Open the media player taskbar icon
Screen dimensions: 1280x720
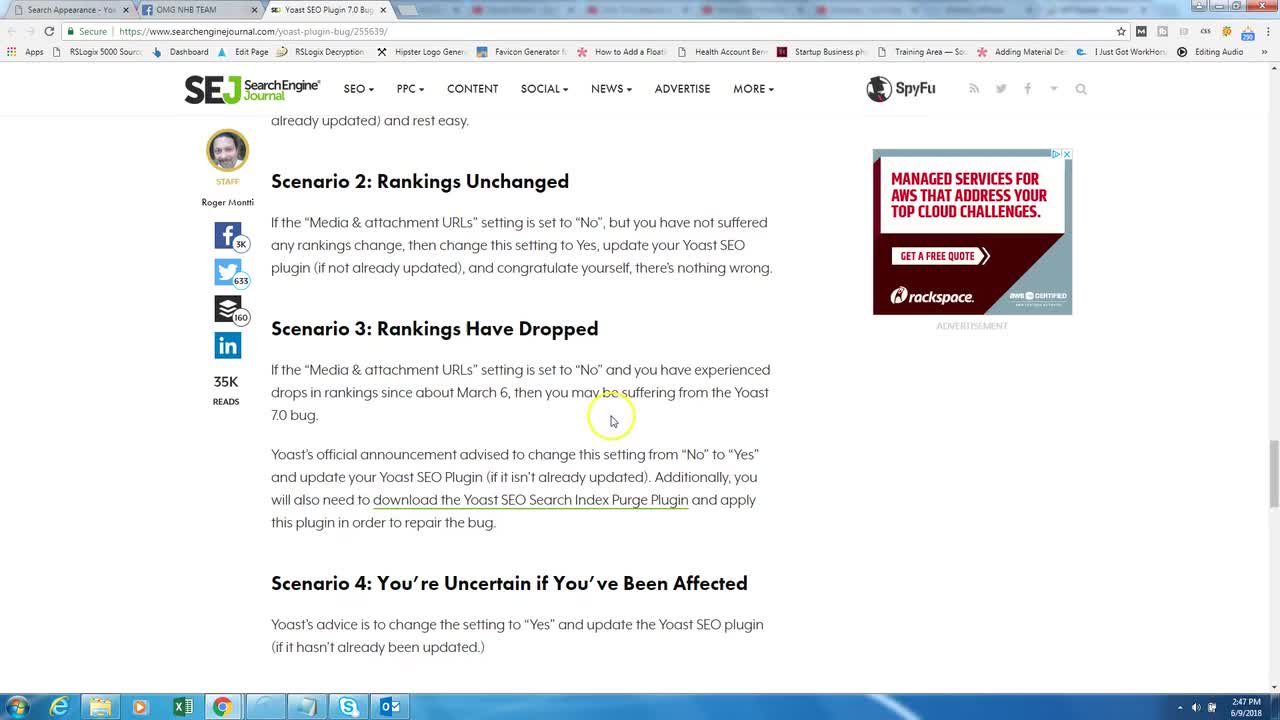pos(140,707)
